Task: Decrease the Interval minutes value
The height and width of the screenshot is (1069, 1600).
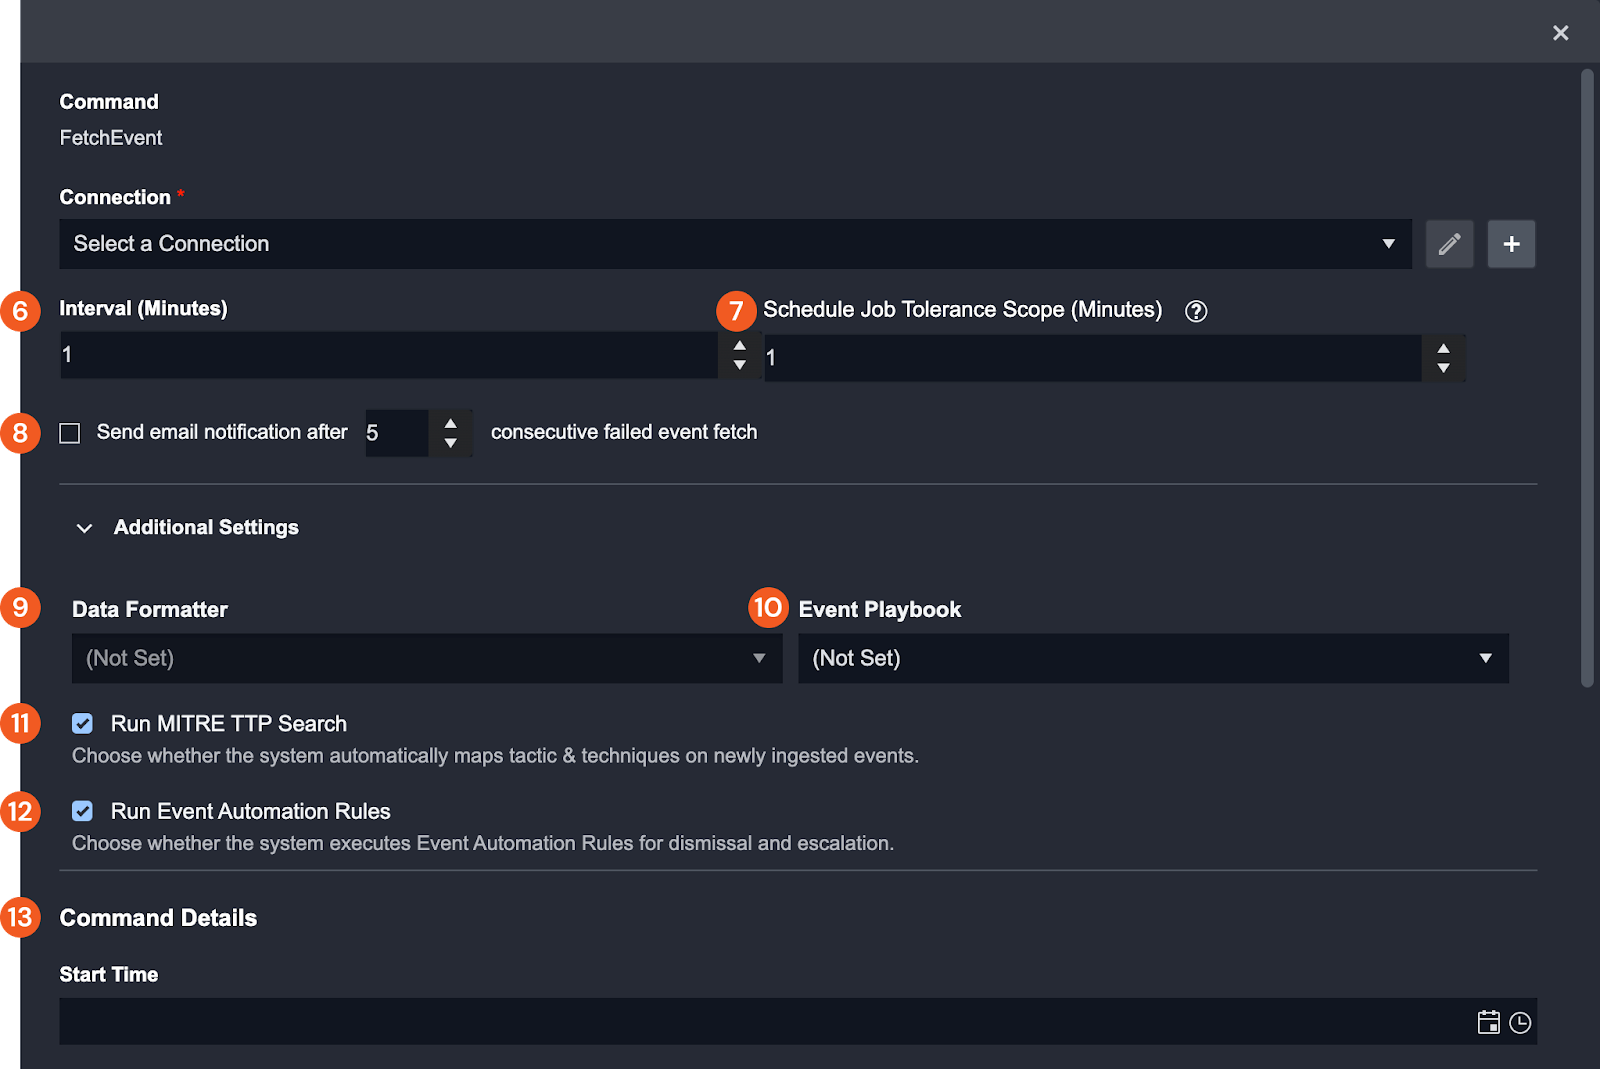Action: pyautogui.click(x=740, y=365)
